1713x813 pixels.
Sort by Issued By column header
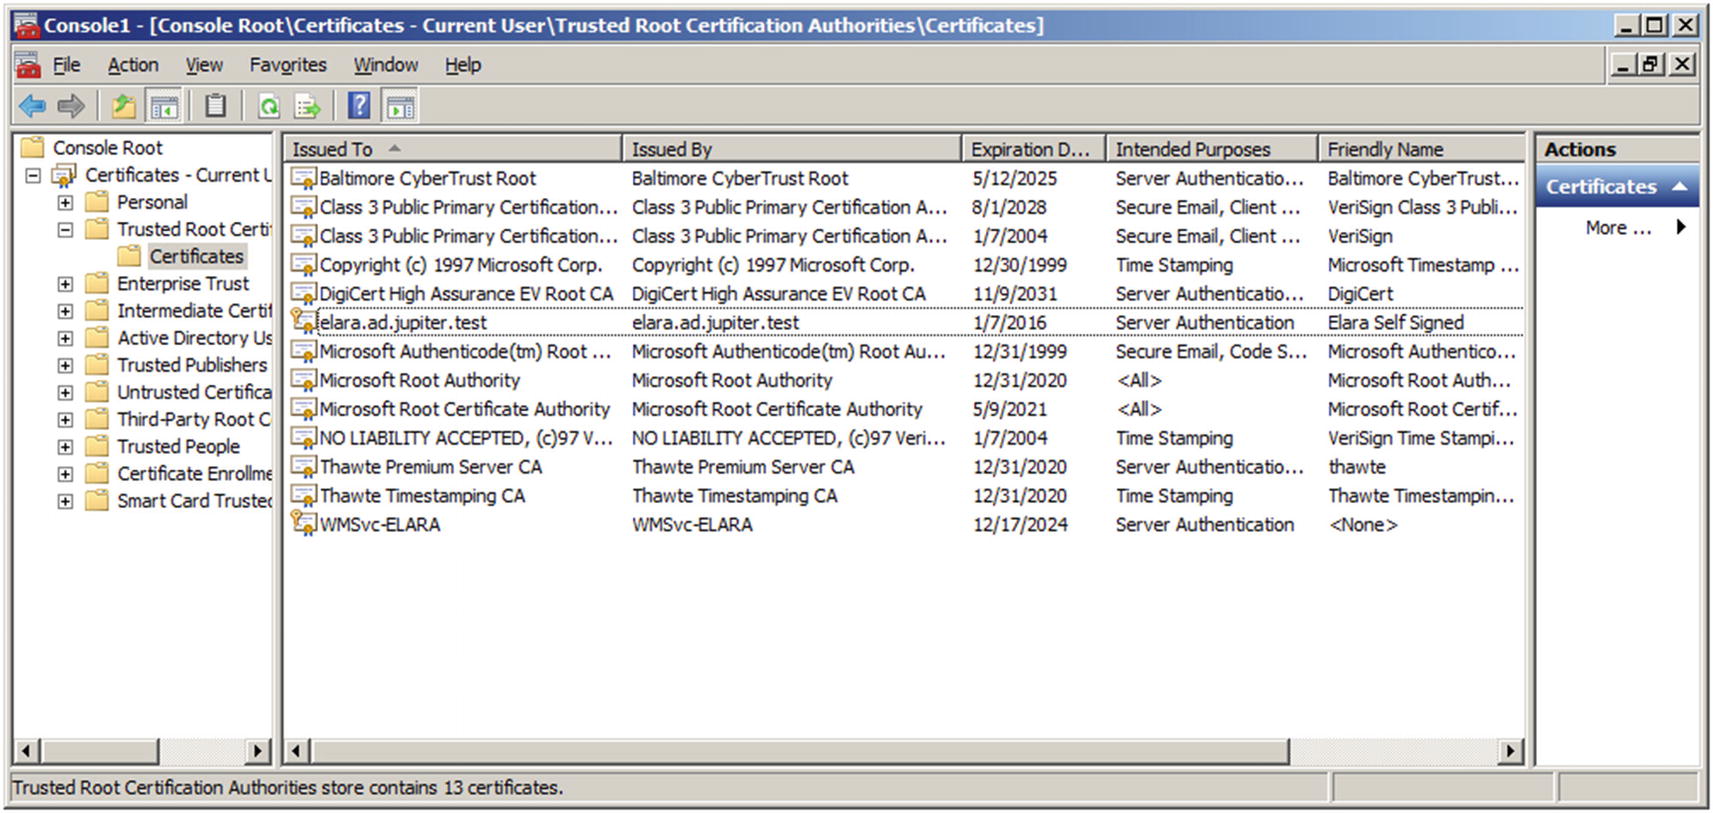point(792,149)
